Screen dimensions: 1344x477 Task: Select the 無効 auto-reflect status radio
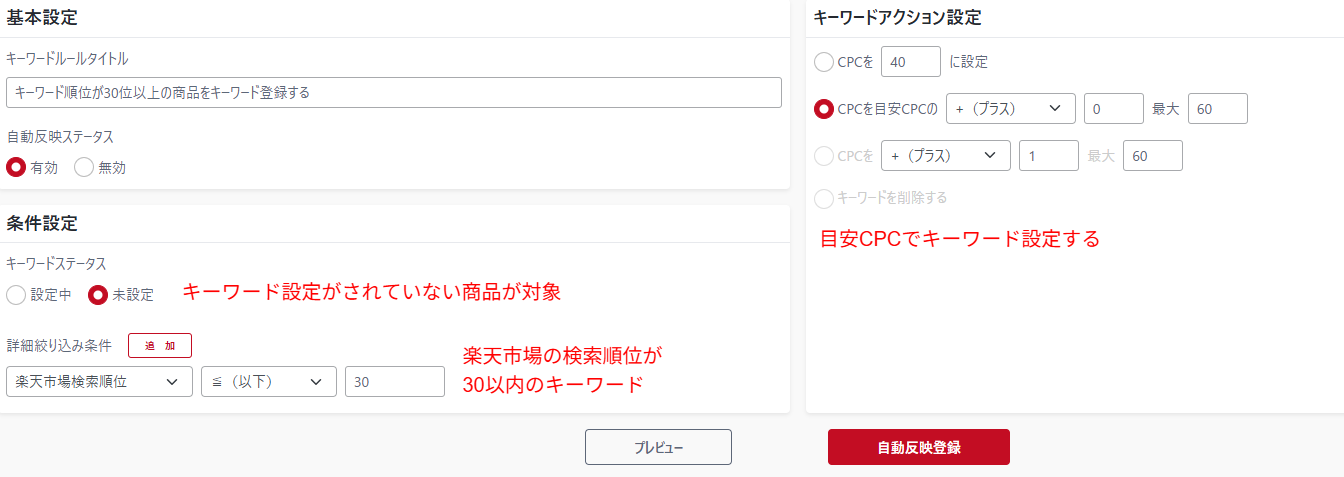(x=84, y=167)
